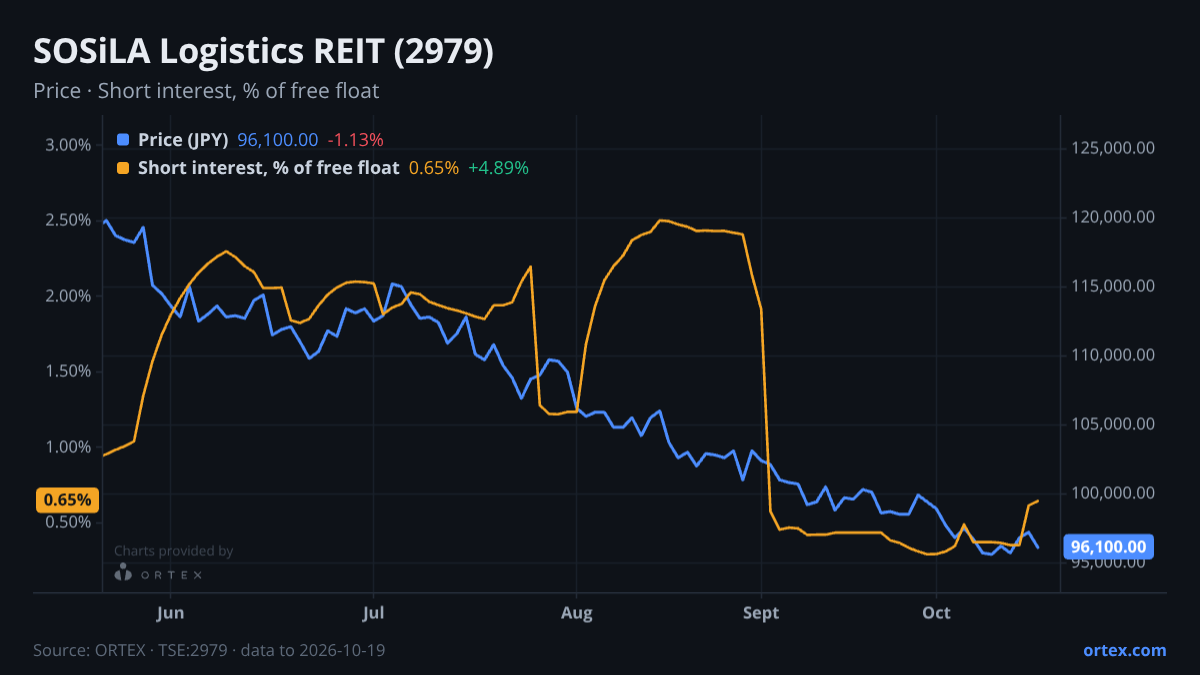Click the Jun label on the time axis

coord(171,611)
